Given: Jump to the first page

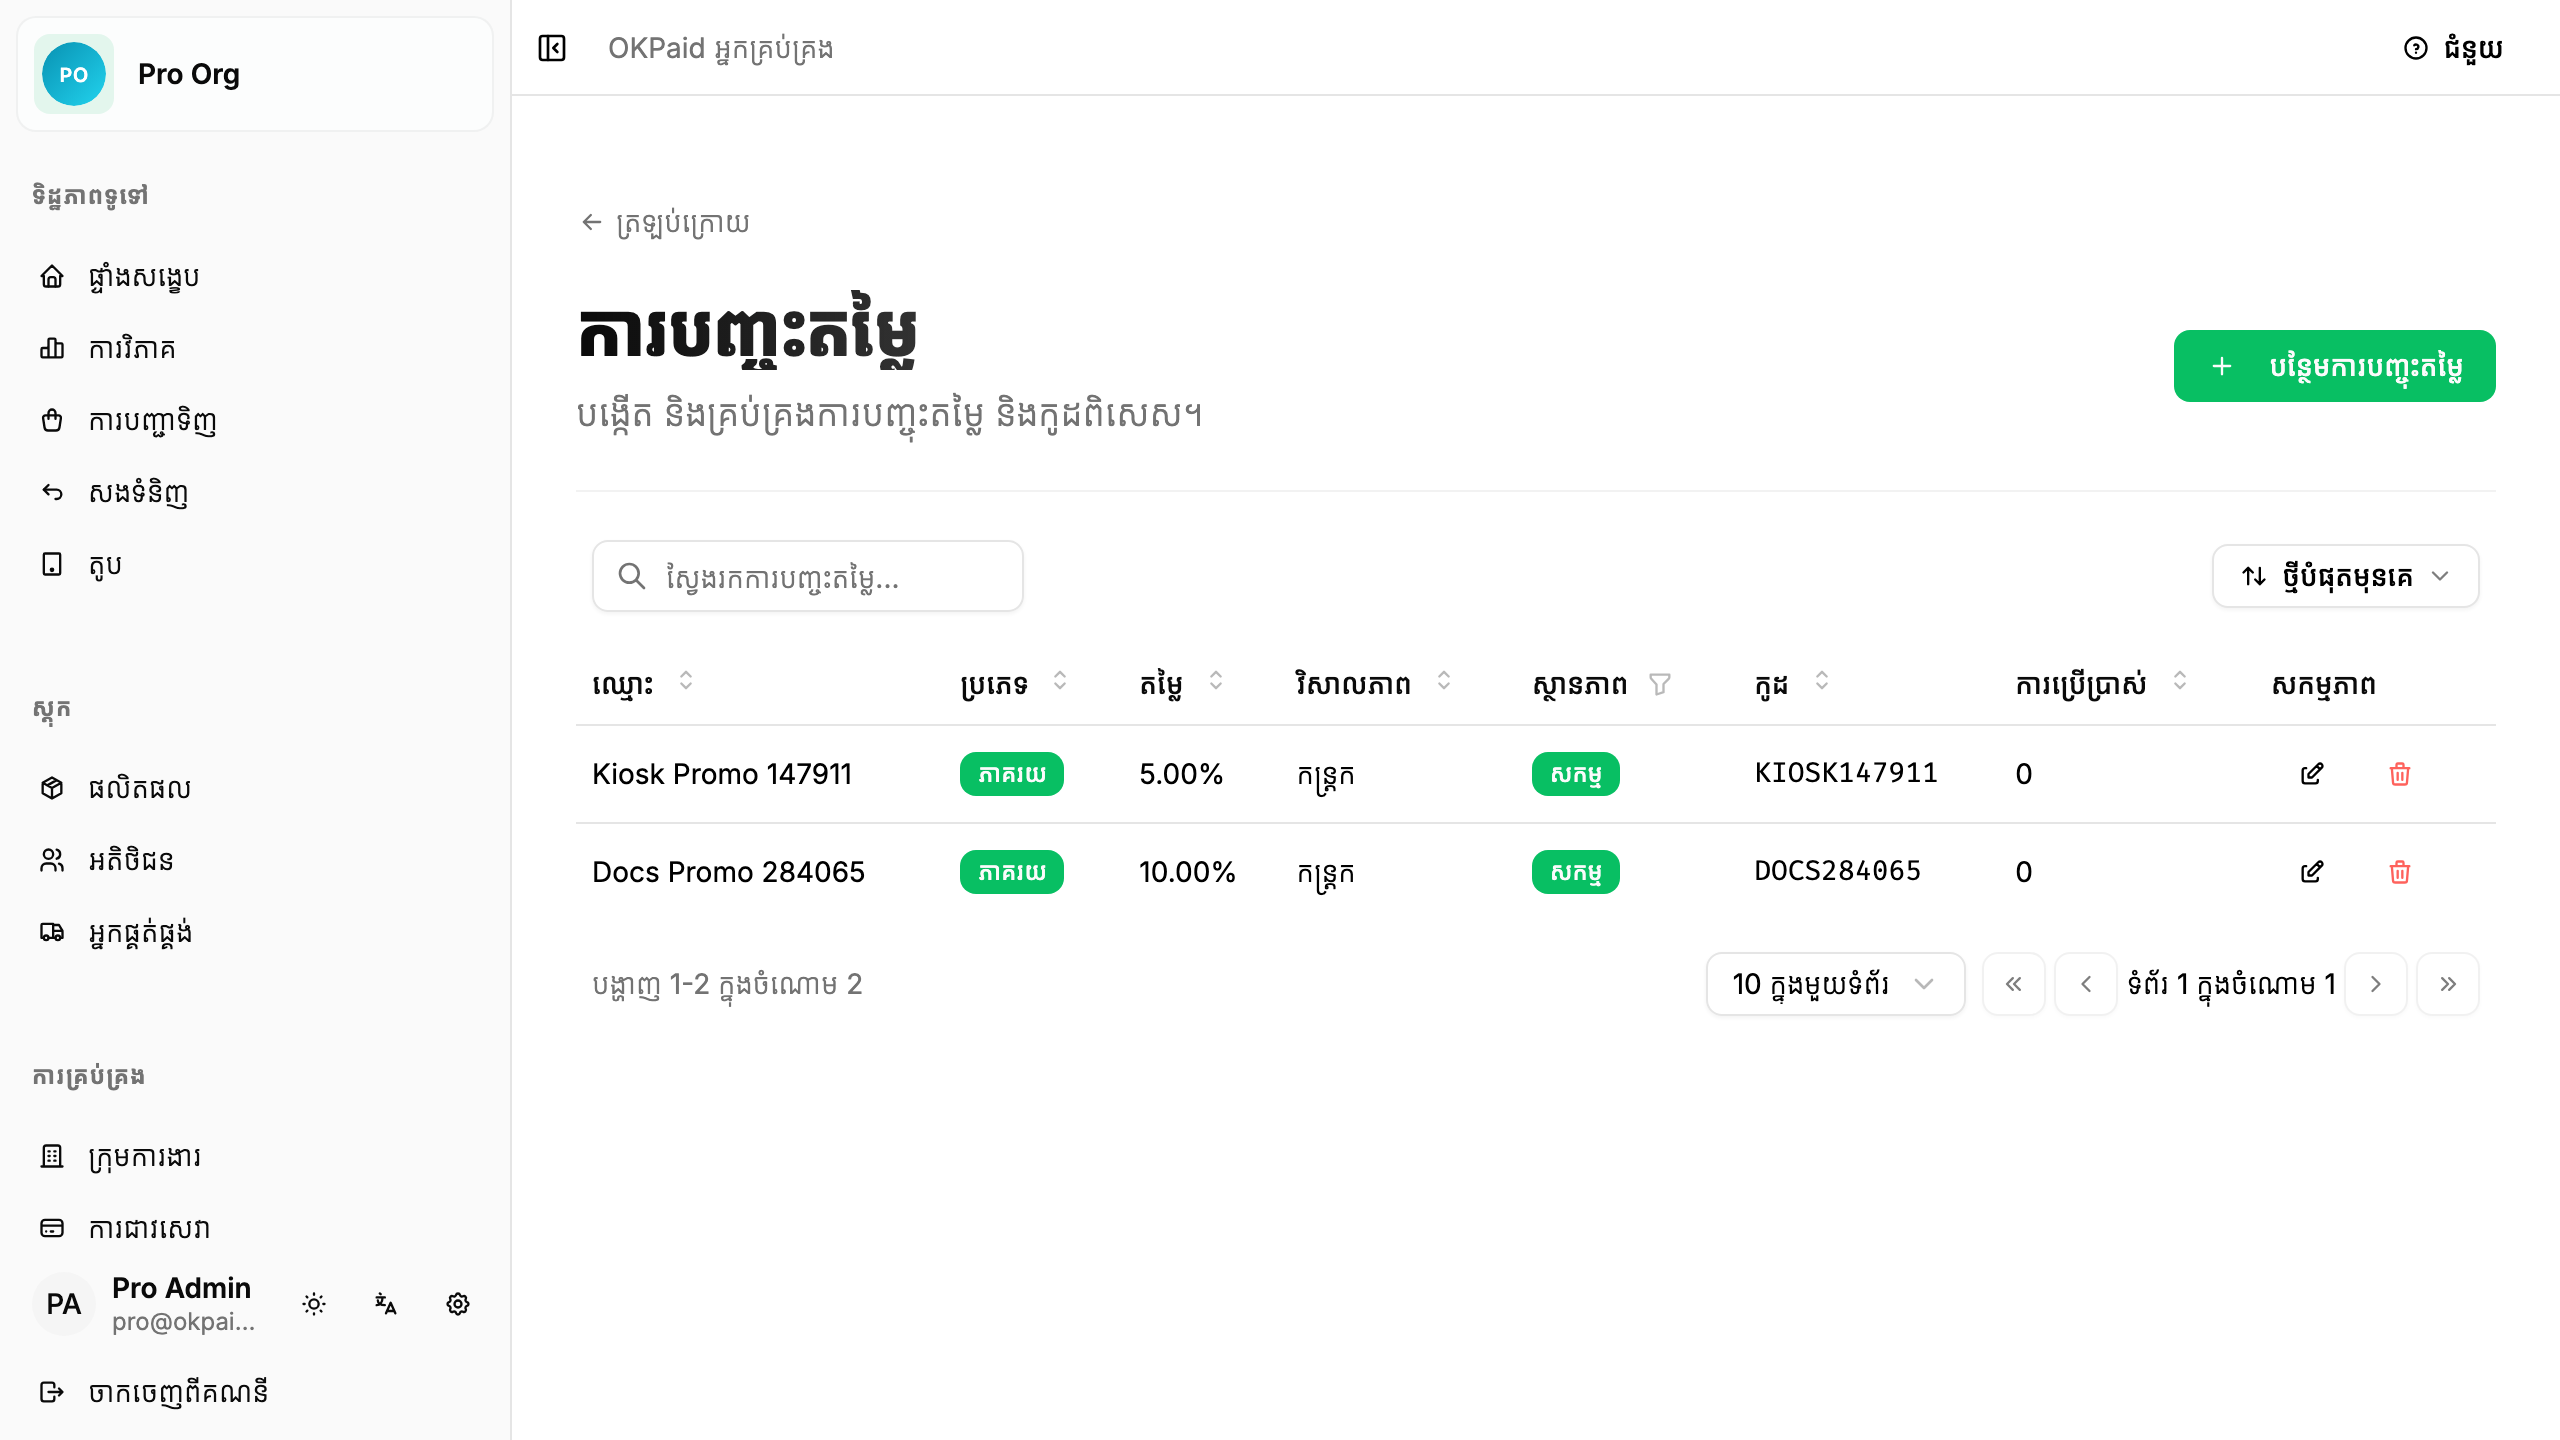Looking at the screenshot, I should point(2014,984).
